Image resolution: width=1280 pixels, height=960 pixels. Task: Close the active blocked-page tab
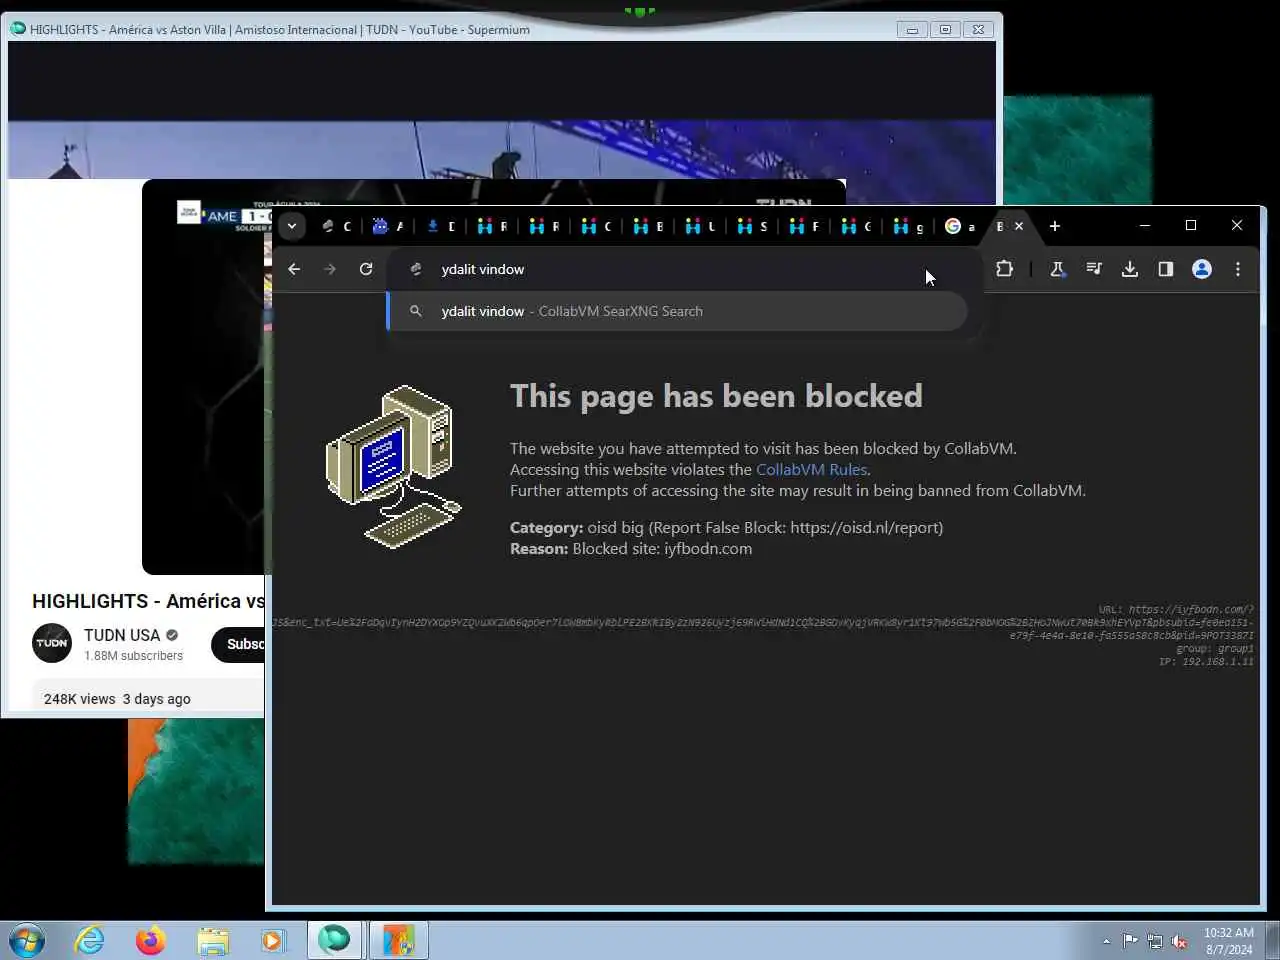click(1019, 226)
